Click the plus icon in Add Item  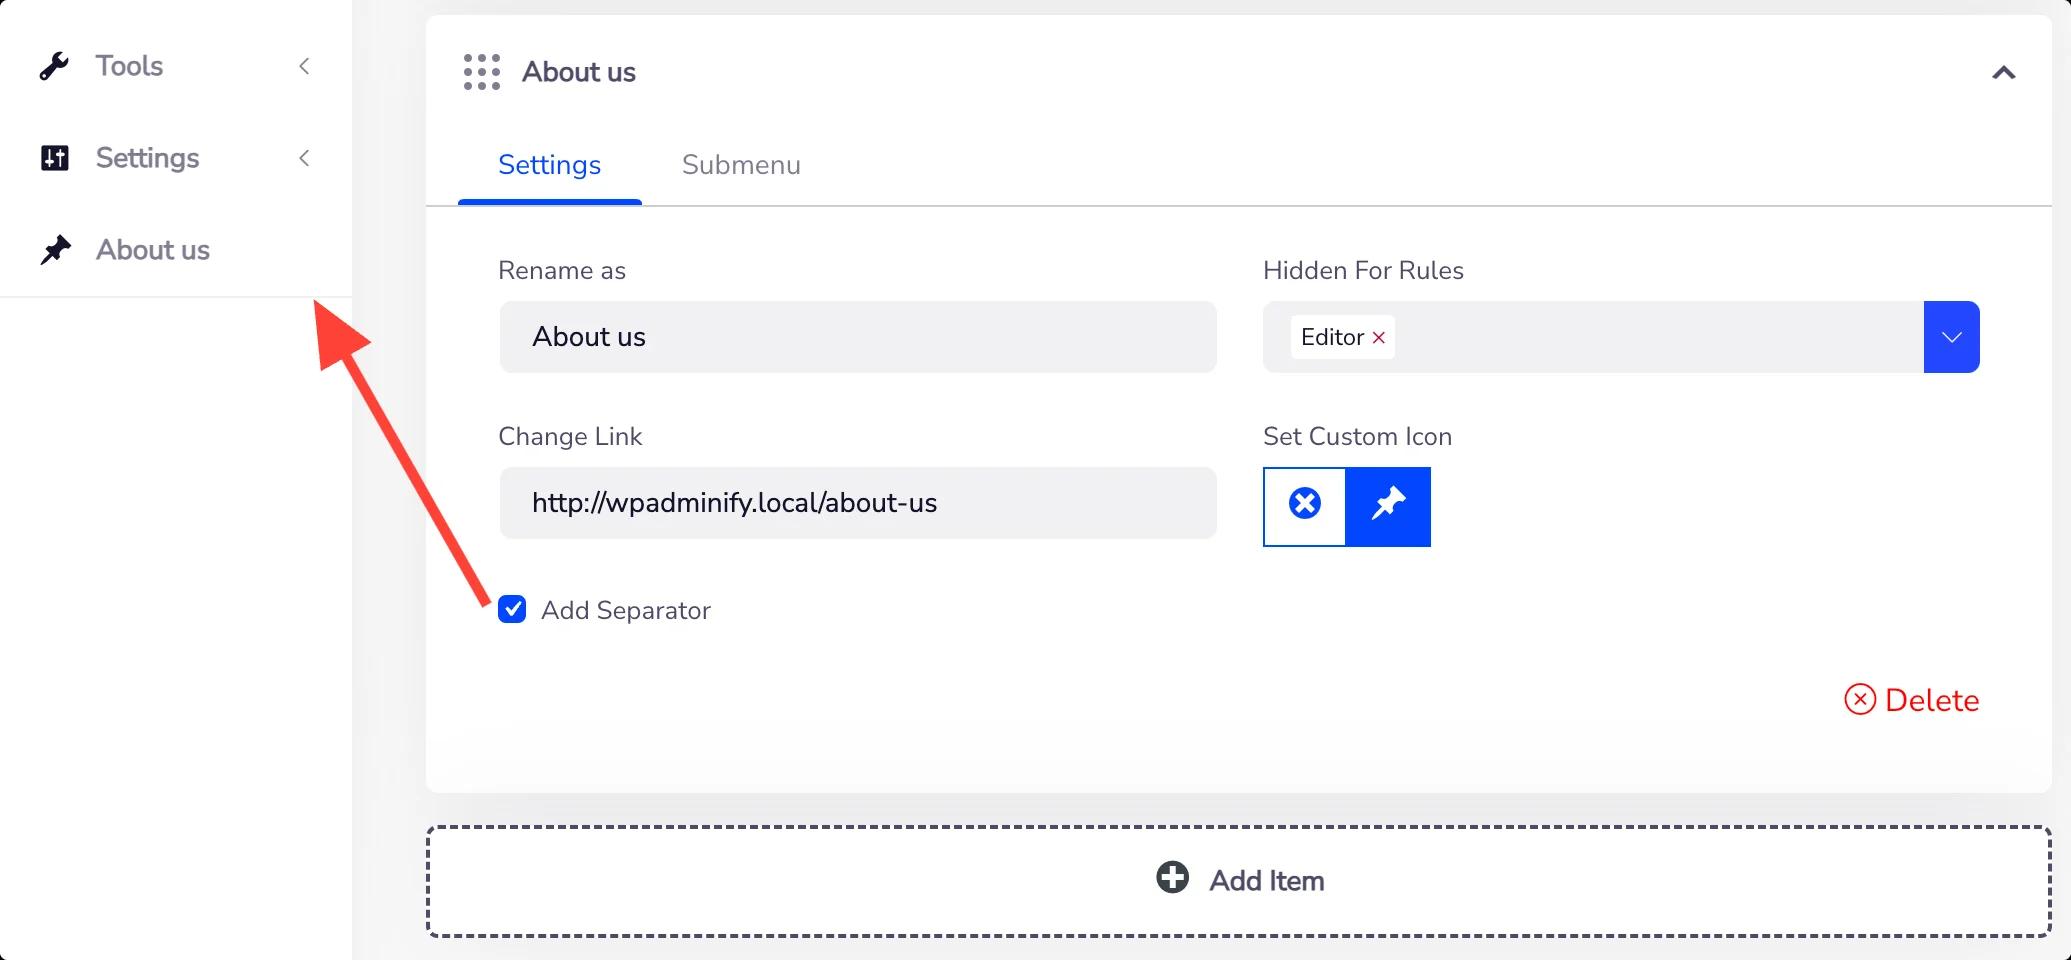pyautogui.click(x=1172, y=878)
